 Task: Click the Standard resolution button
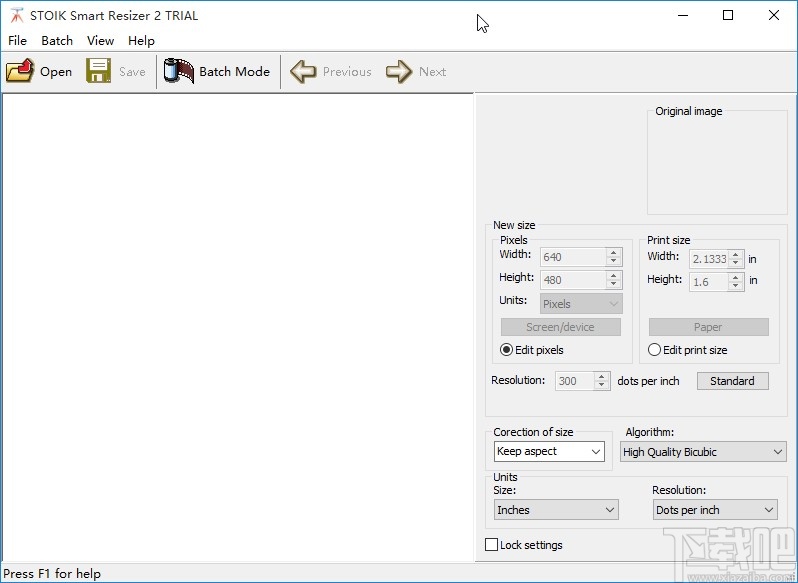732,381
